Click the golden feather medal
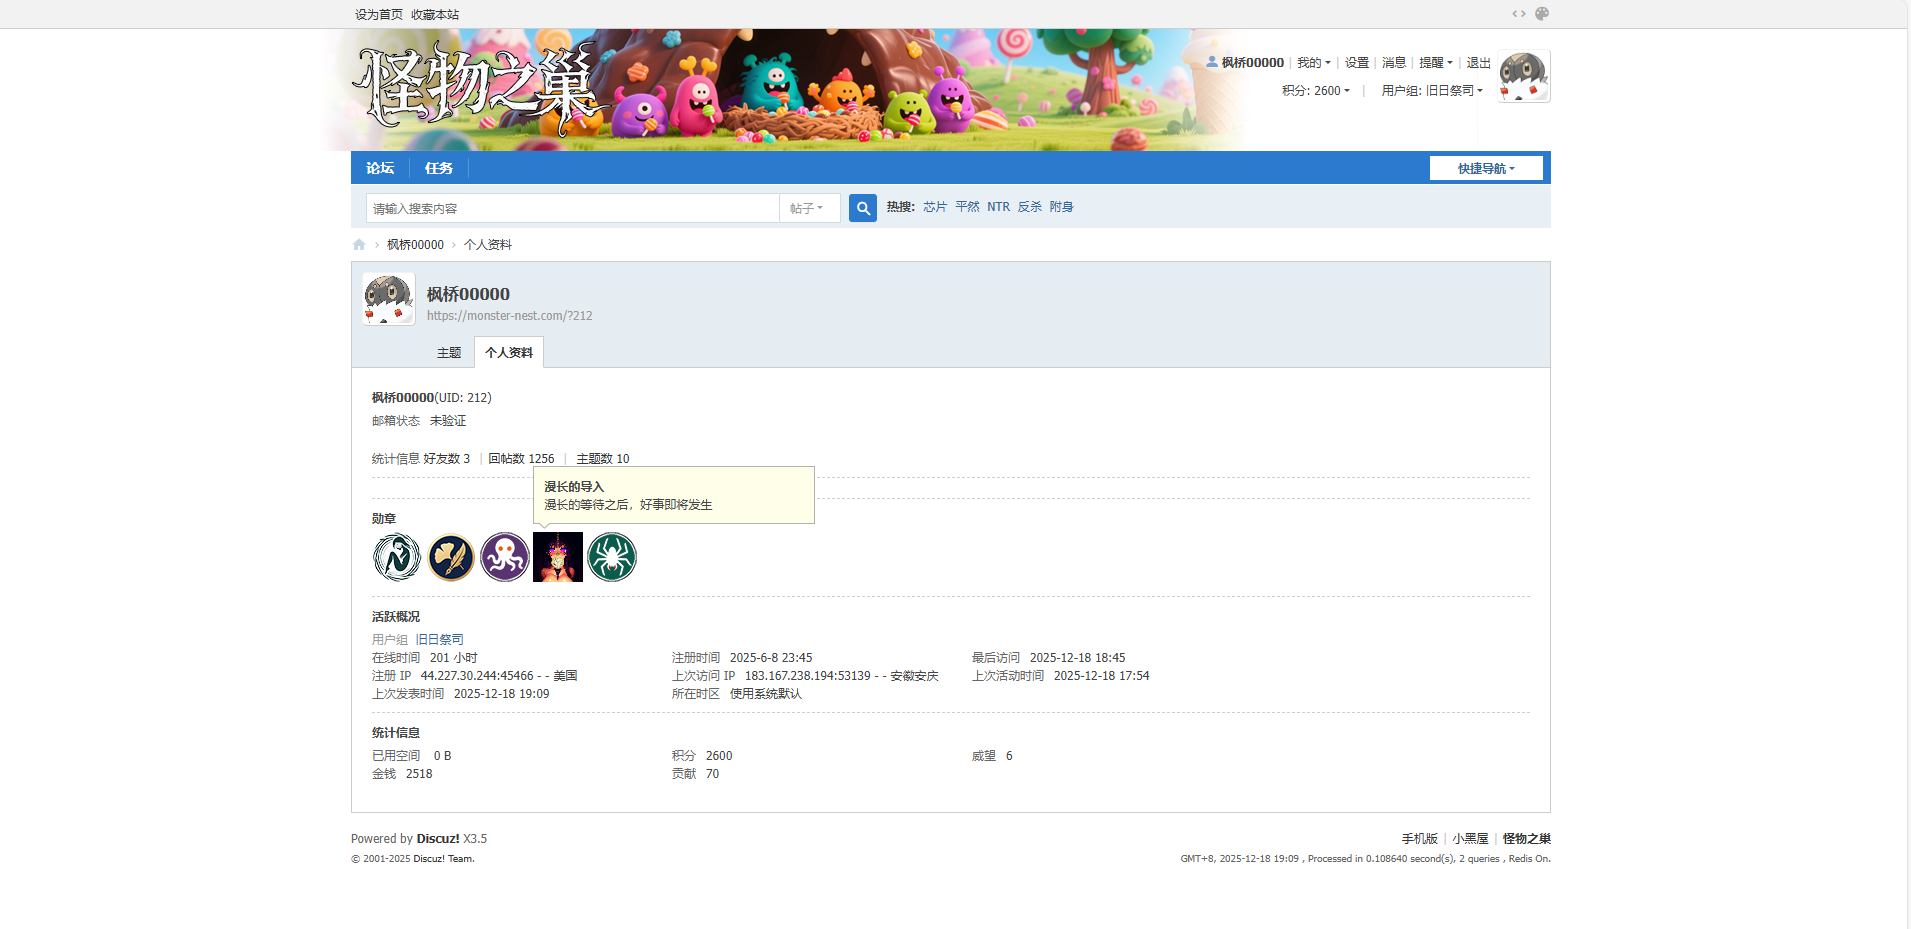 point(451,557)
